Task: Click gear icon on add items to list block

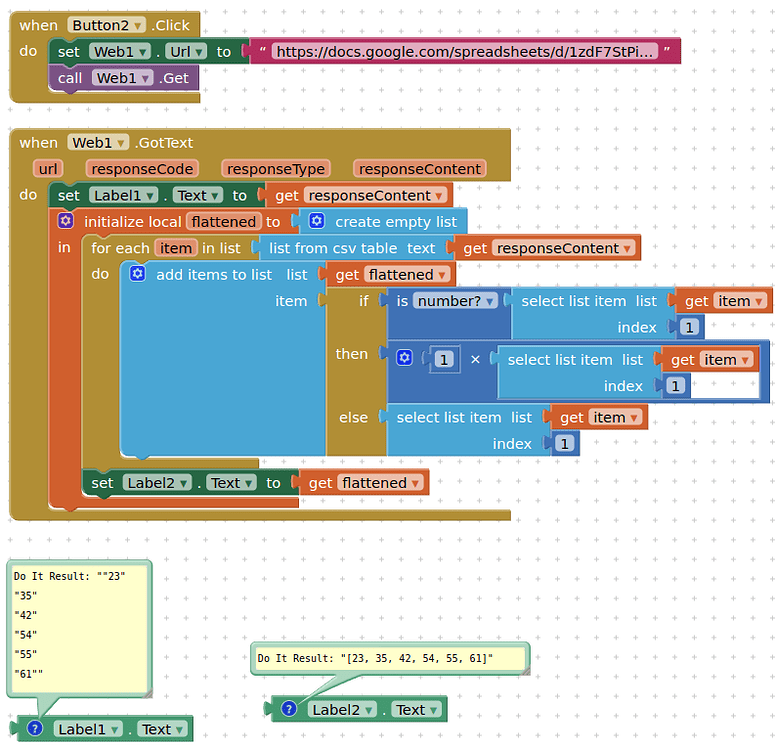Action: (138, 273)
